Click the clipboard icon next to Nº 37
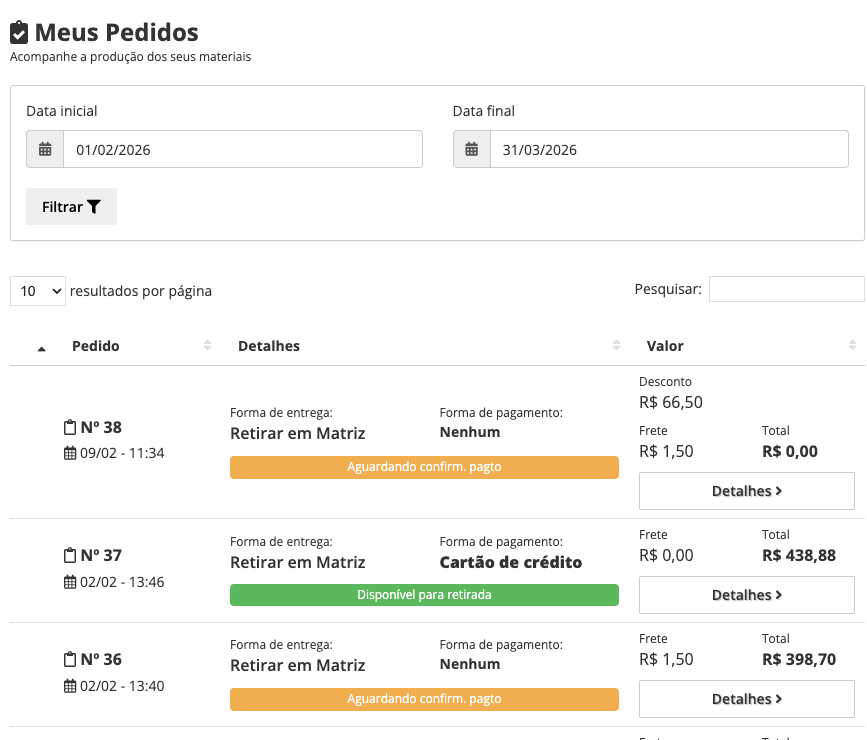The width and height of the screenshot is (867, 740). click(x=70, y=555)
